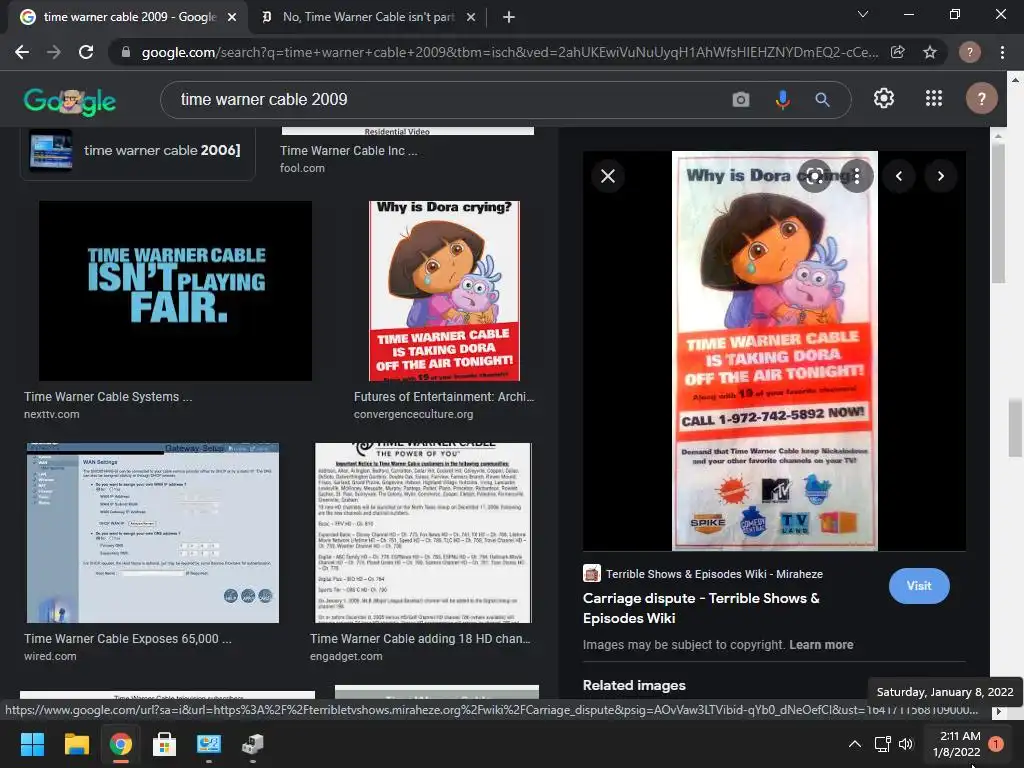Screen dimensions: 1024x768
Task: Close the No, Time Warner Cable tab
Action: click(471, 17)
